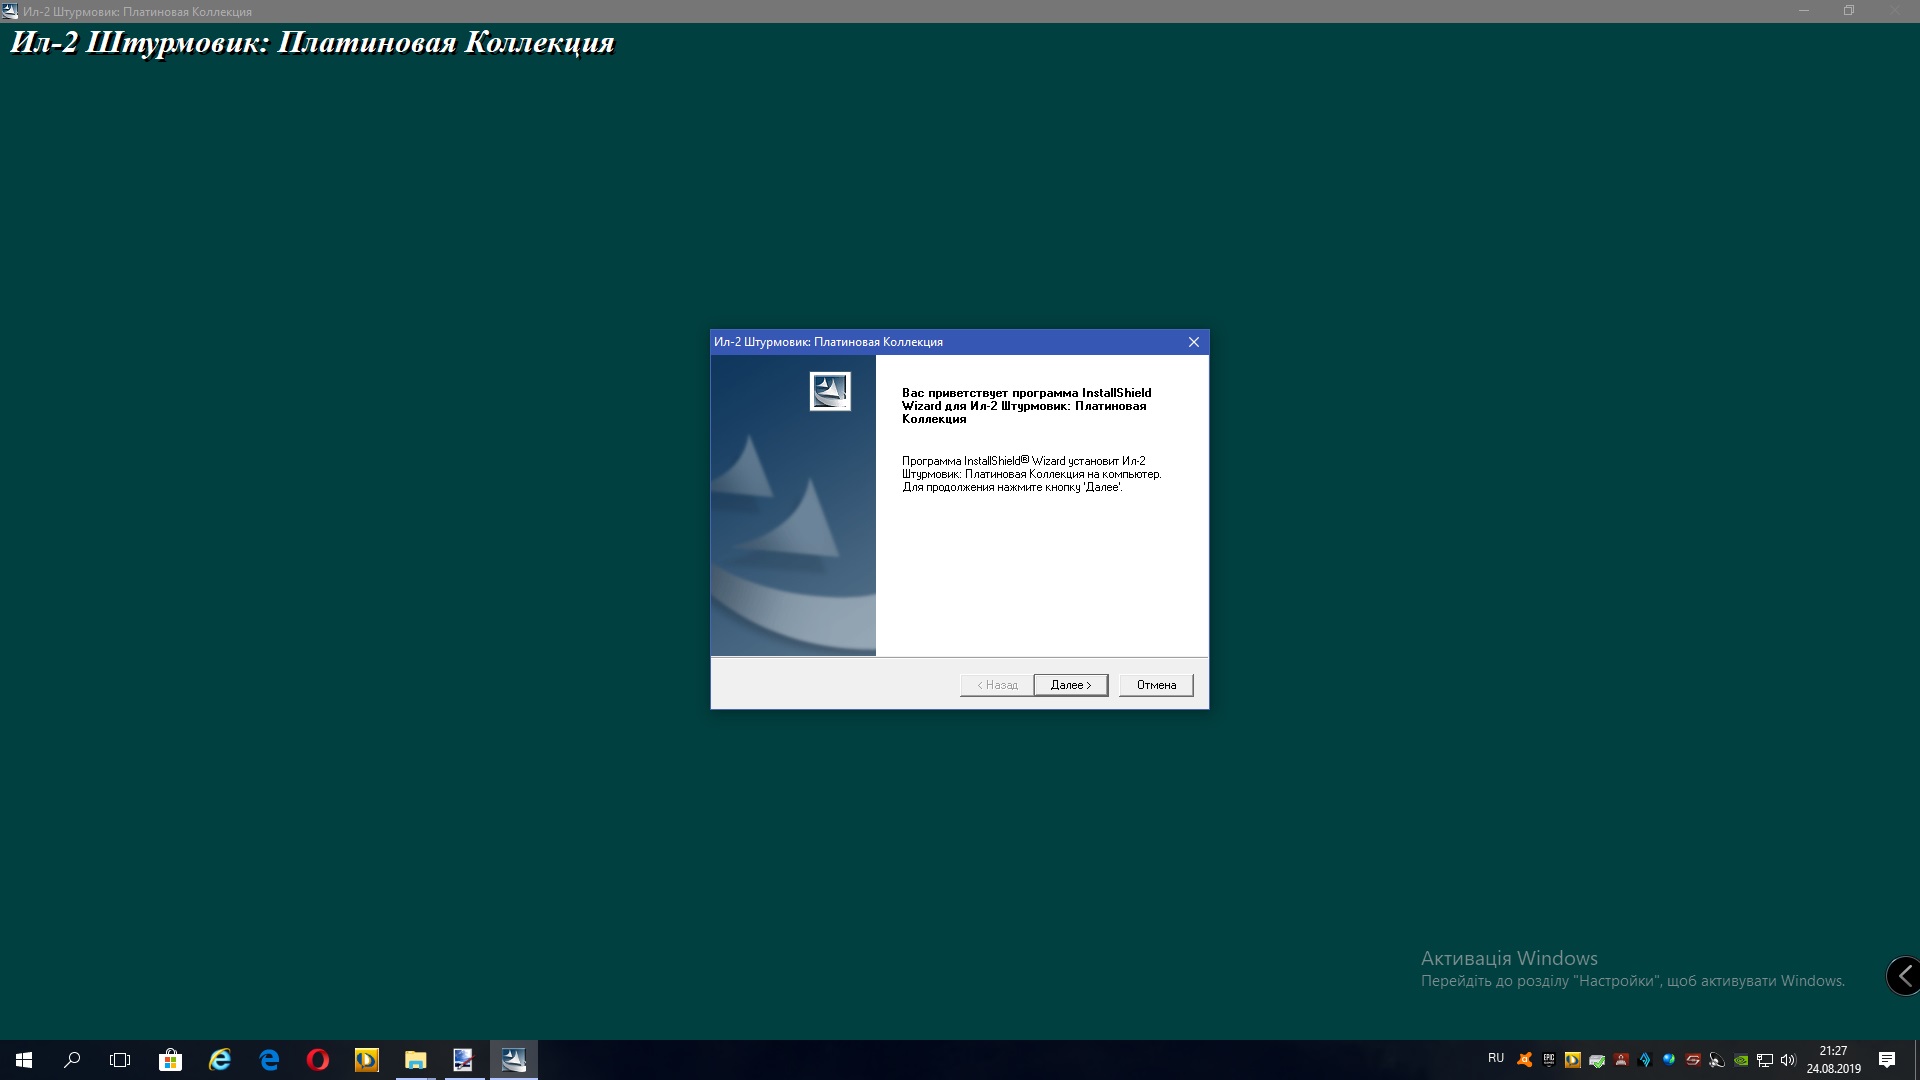Screen dimensions: 1920x1080
Task: Launch Internet Explorer from taskbar
Action: [x=220, y=1060]
